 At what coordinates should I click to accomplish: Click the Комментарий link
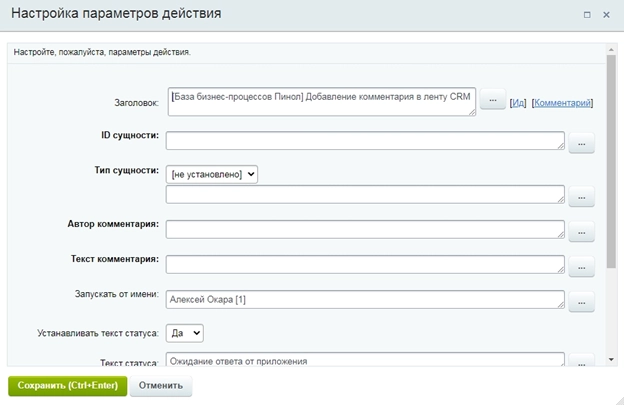click(x=562, y=103)
